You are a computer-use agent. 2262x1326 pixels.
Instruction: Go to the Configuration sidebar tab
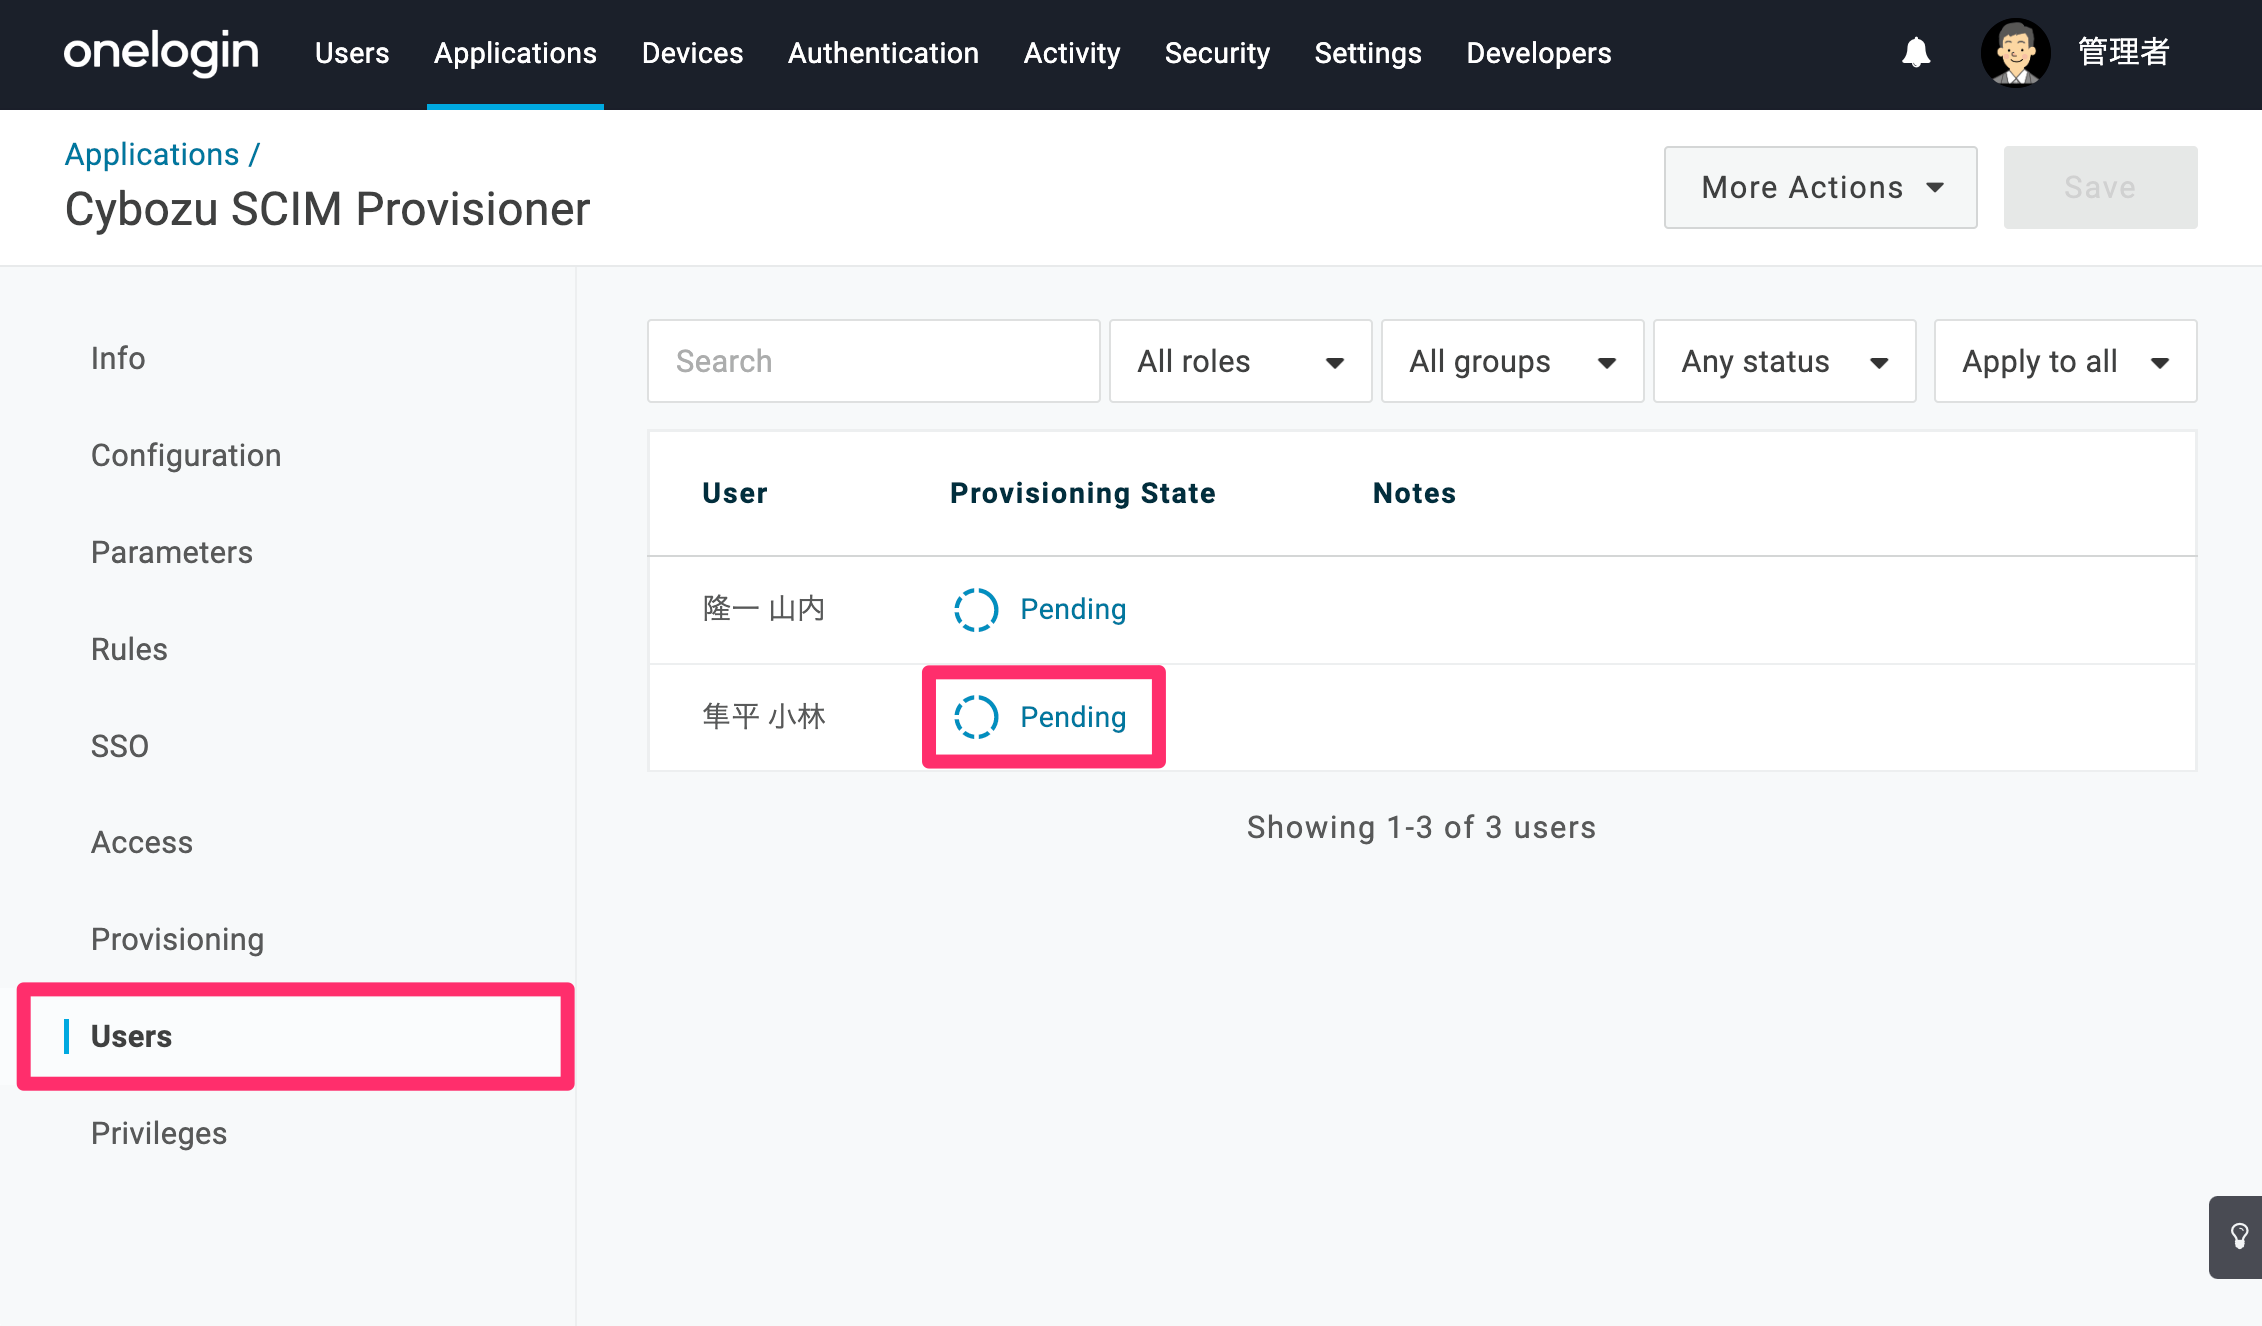tap(186, 455)
